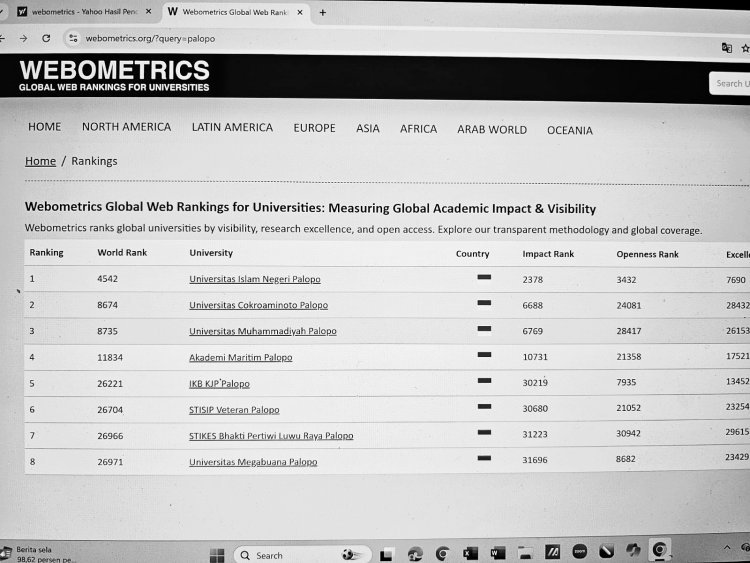Click country flag for Universitas Megabuana Palopo

tap(484, 459)
